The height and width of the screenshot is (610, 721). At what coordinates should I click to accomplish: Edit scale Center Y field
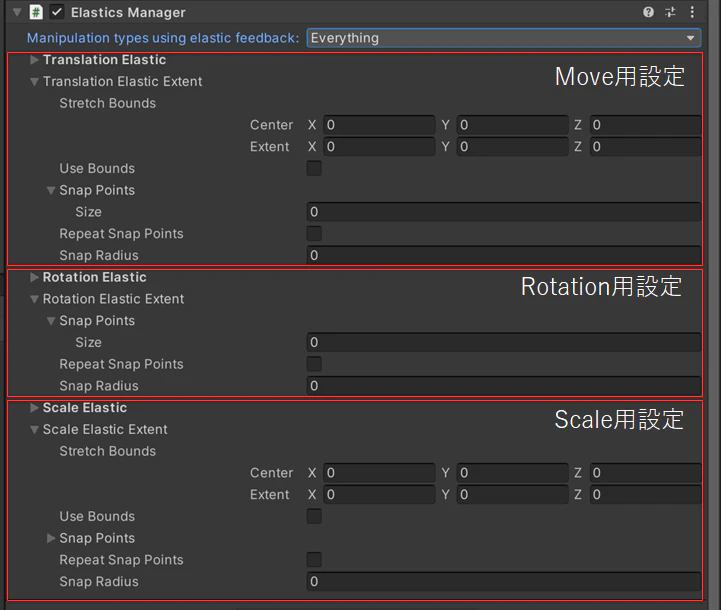(x=512, y=473)
